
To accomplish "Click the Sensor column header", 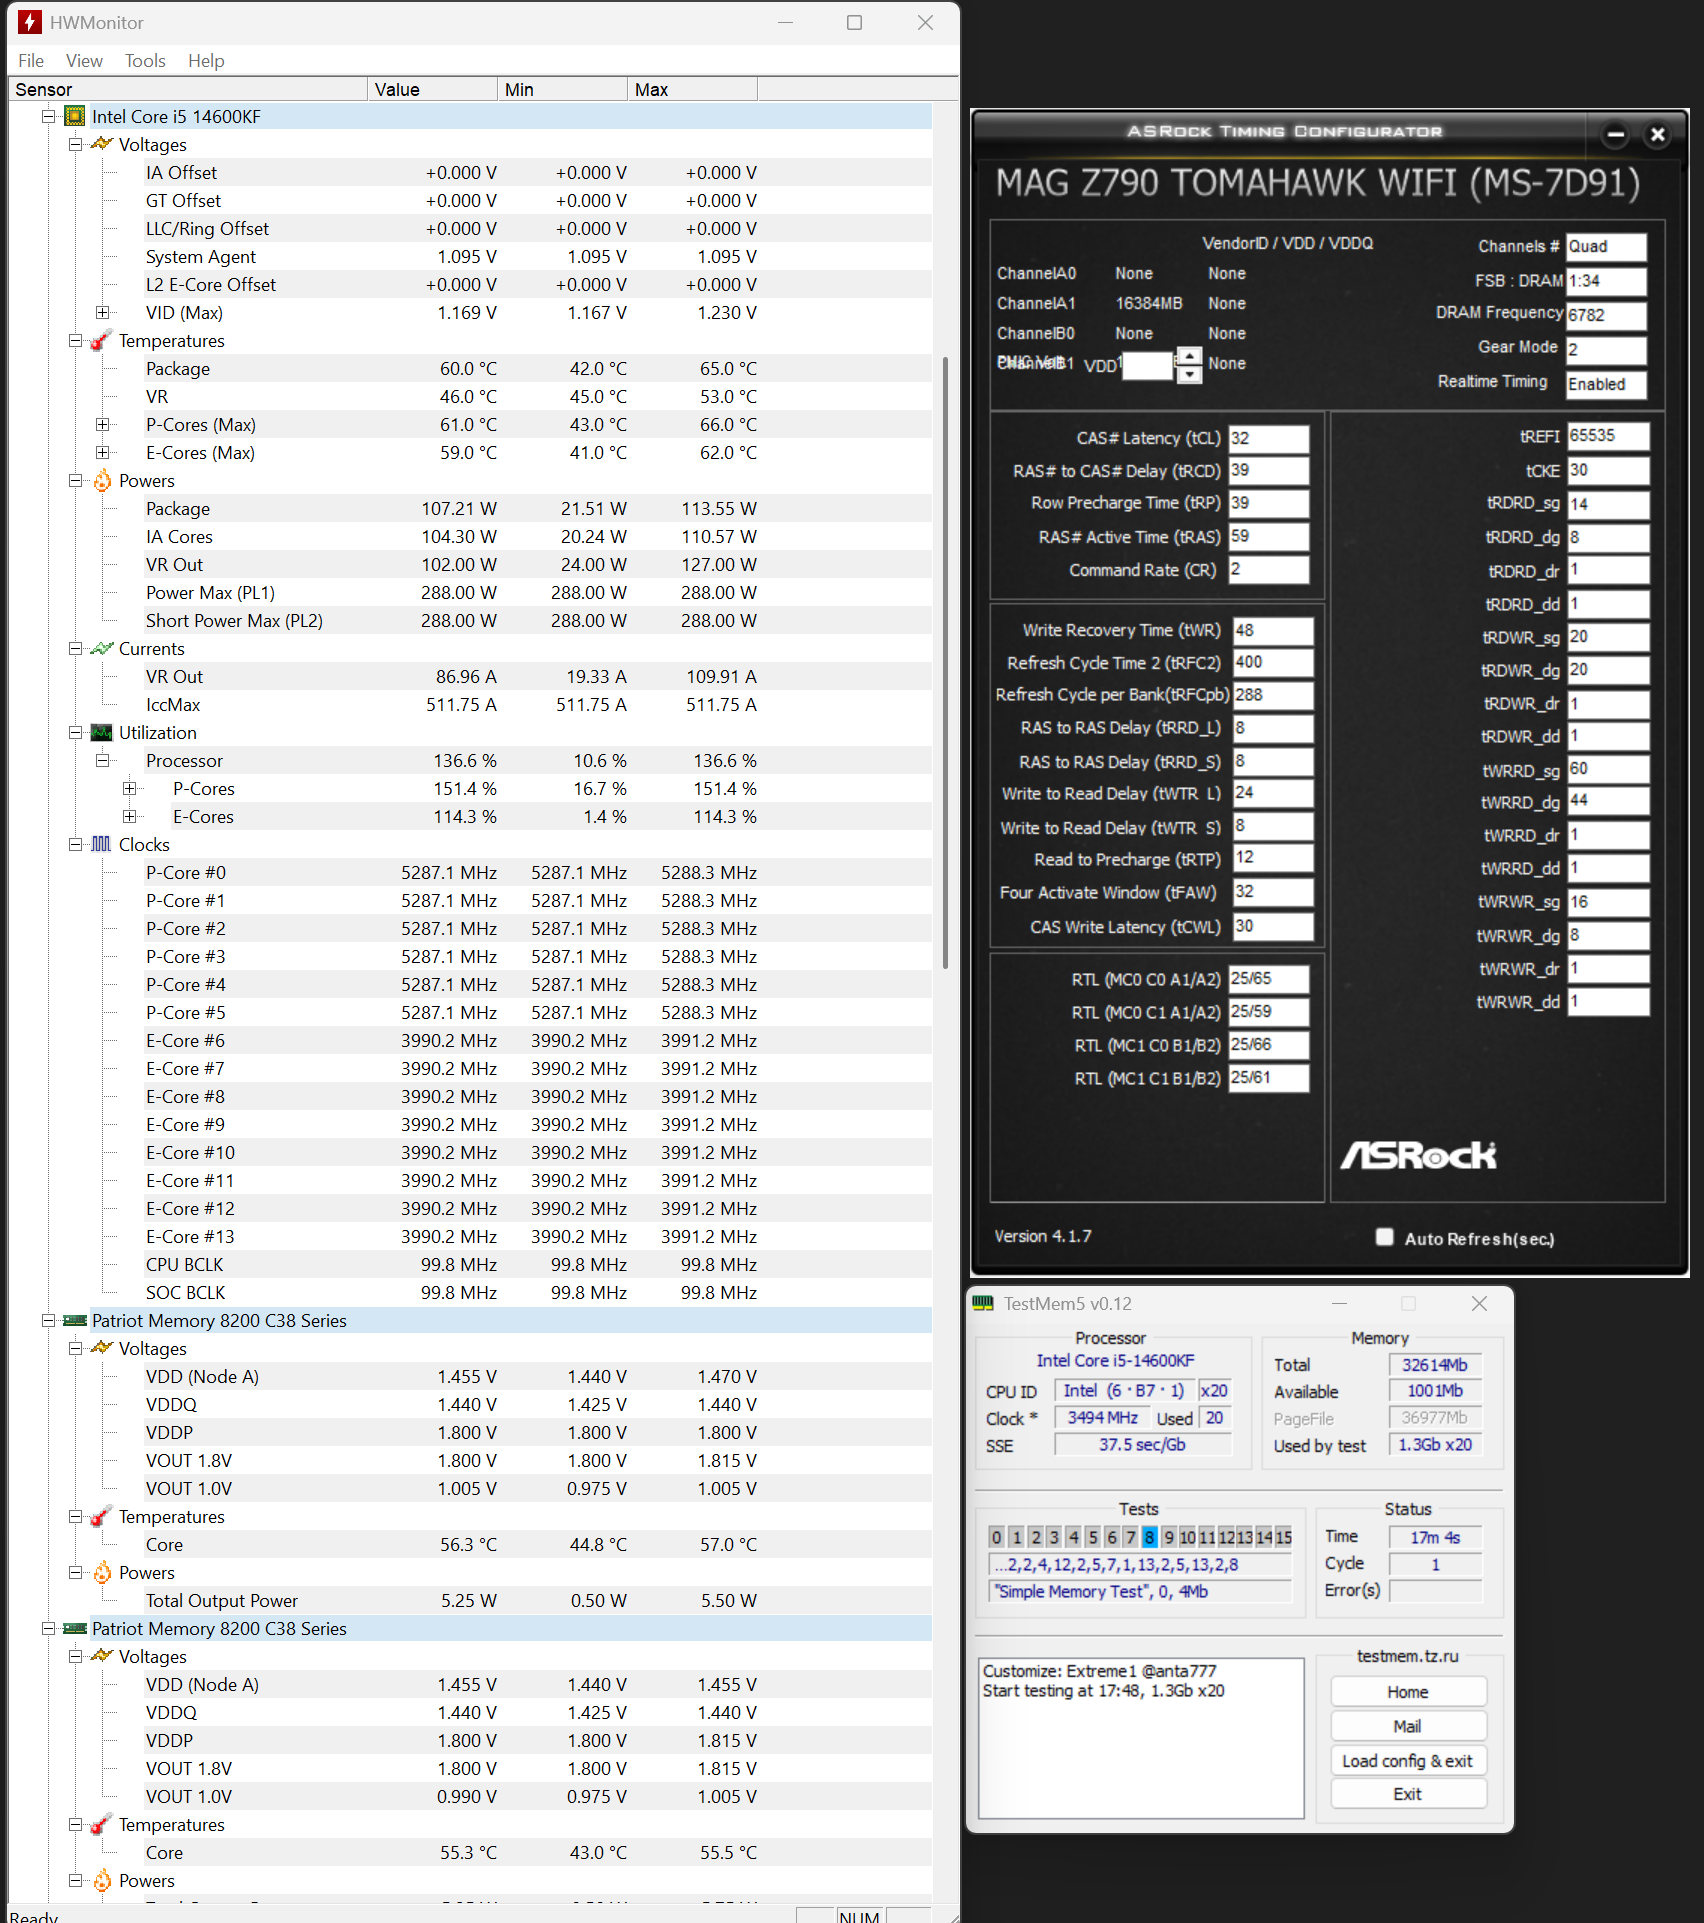I will pyautogui.click(x=188, y=90).
